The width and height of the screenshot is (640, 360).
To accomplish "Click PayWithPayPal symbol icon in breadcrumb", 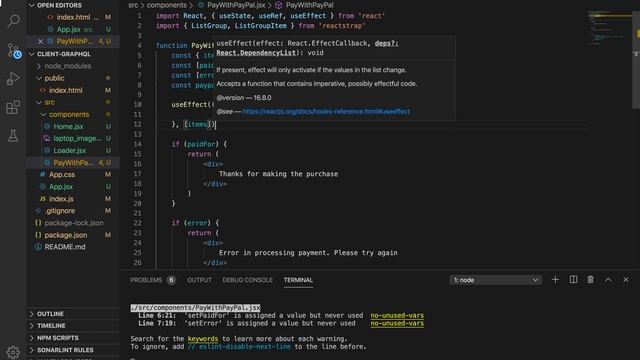I will pos(279,5).
